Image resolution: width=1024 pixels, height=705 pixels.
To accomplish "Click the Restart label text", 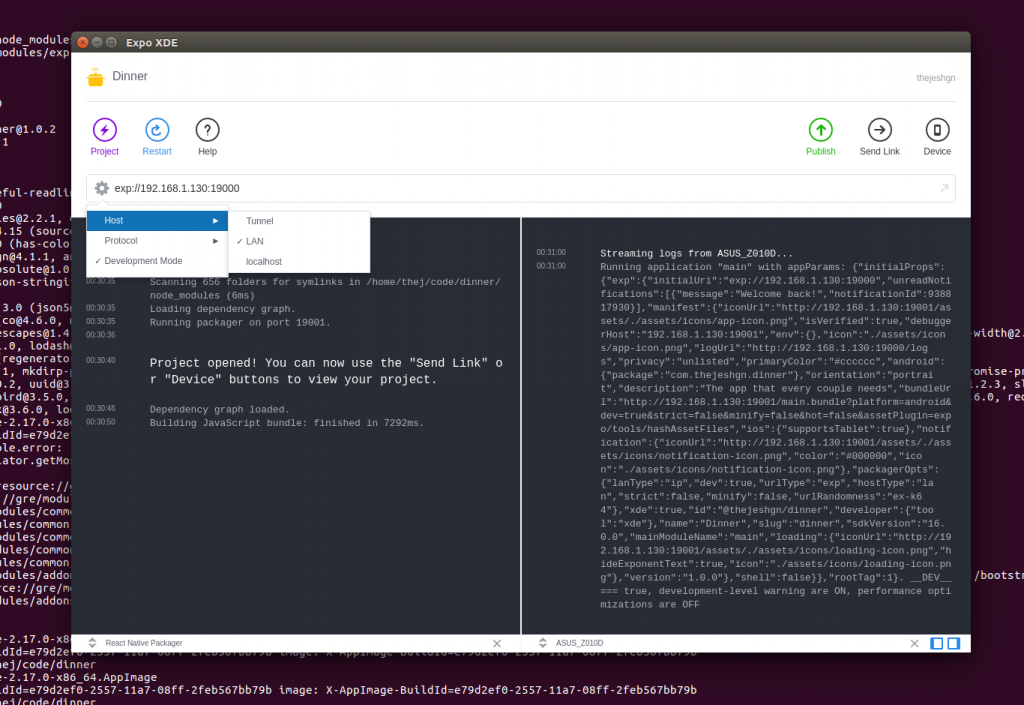I will (x=157, y=151).
